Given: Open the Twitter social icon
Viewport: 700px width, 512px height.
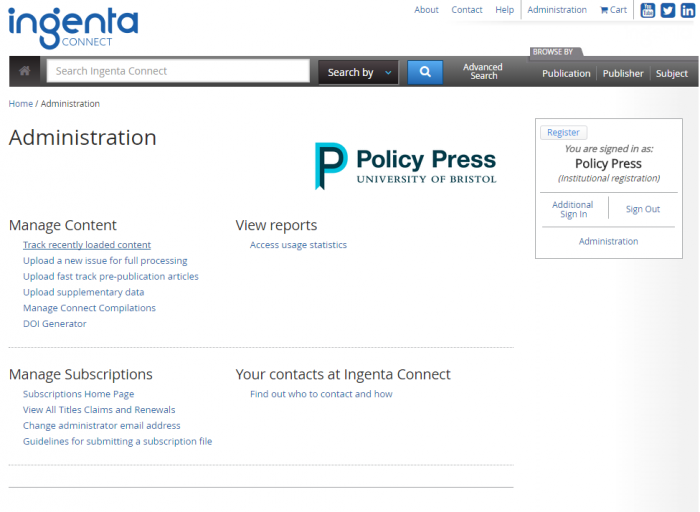Looking at the screenshot, I should 668,10.
